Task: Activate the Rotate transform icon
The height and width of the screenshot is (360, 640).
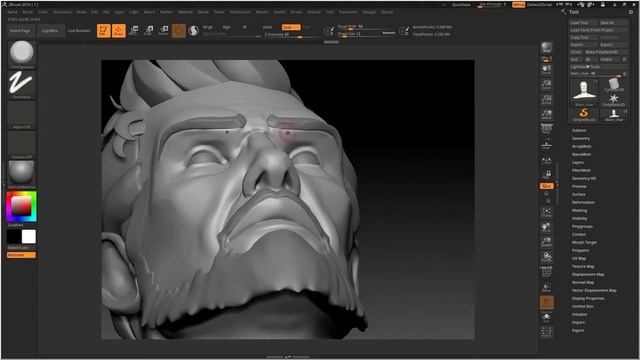Action: [164, 31]
